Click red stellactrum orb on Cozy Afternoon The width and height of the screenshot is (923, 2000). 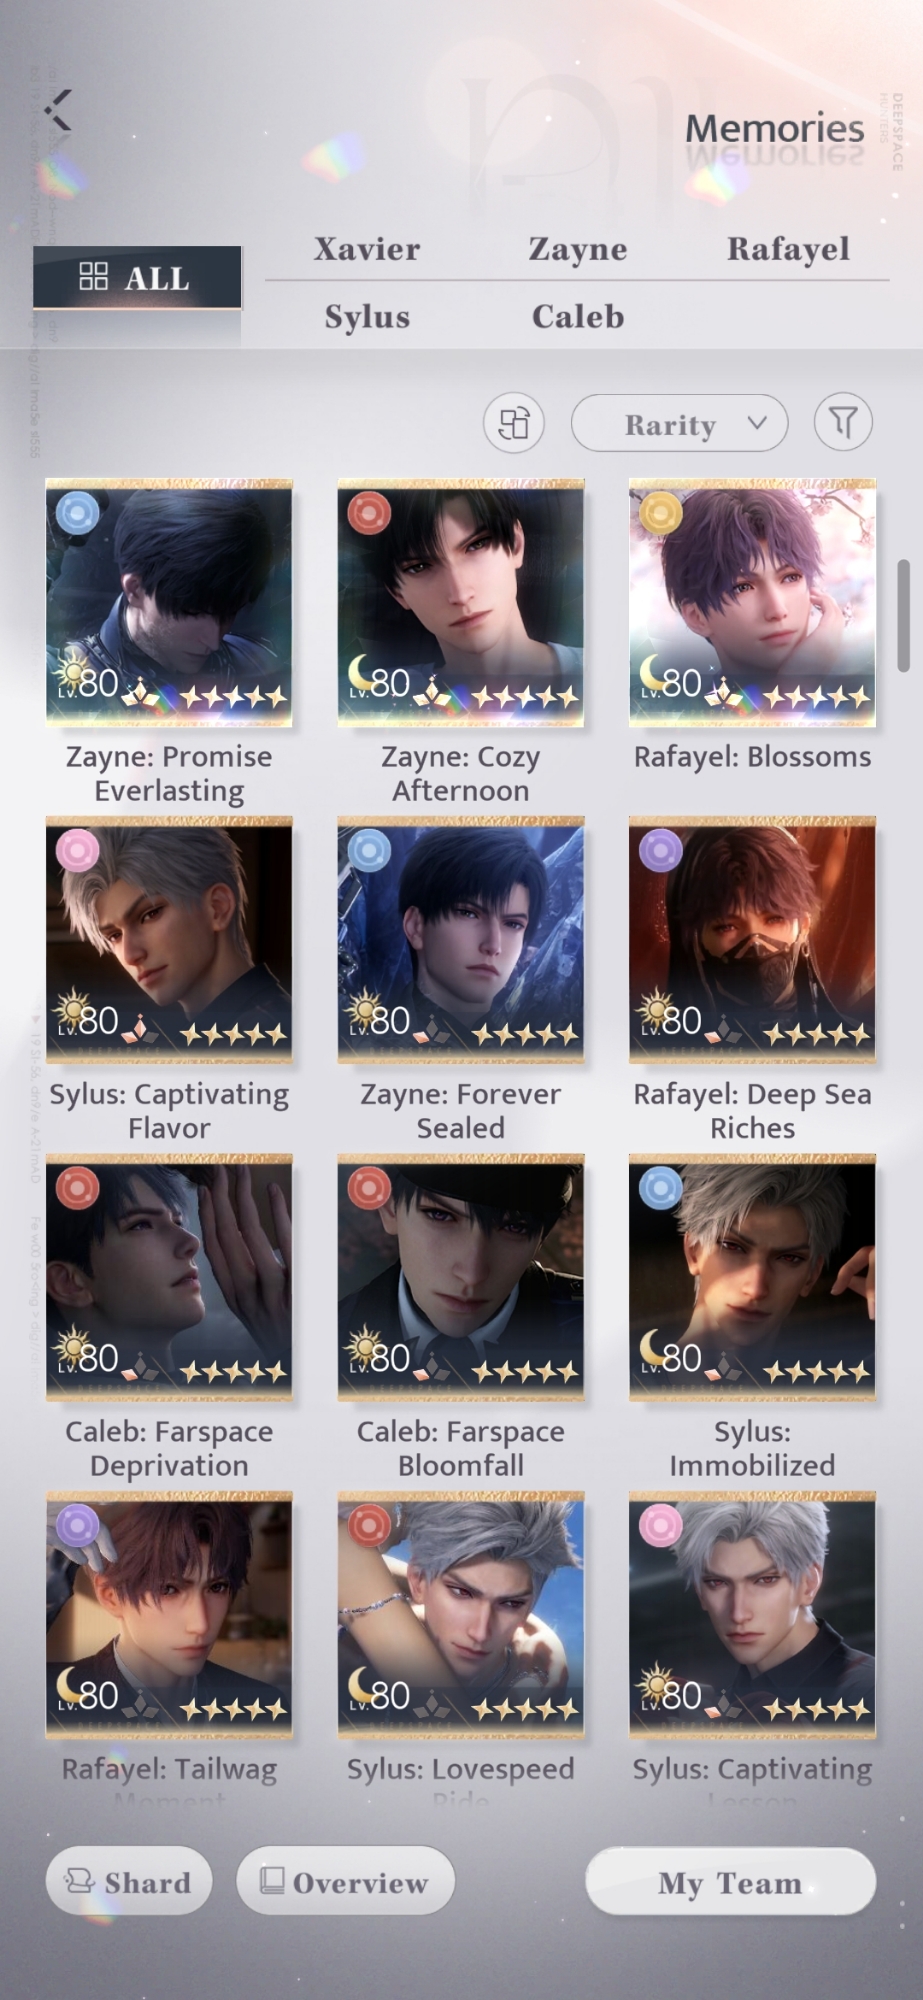(369, 513)
